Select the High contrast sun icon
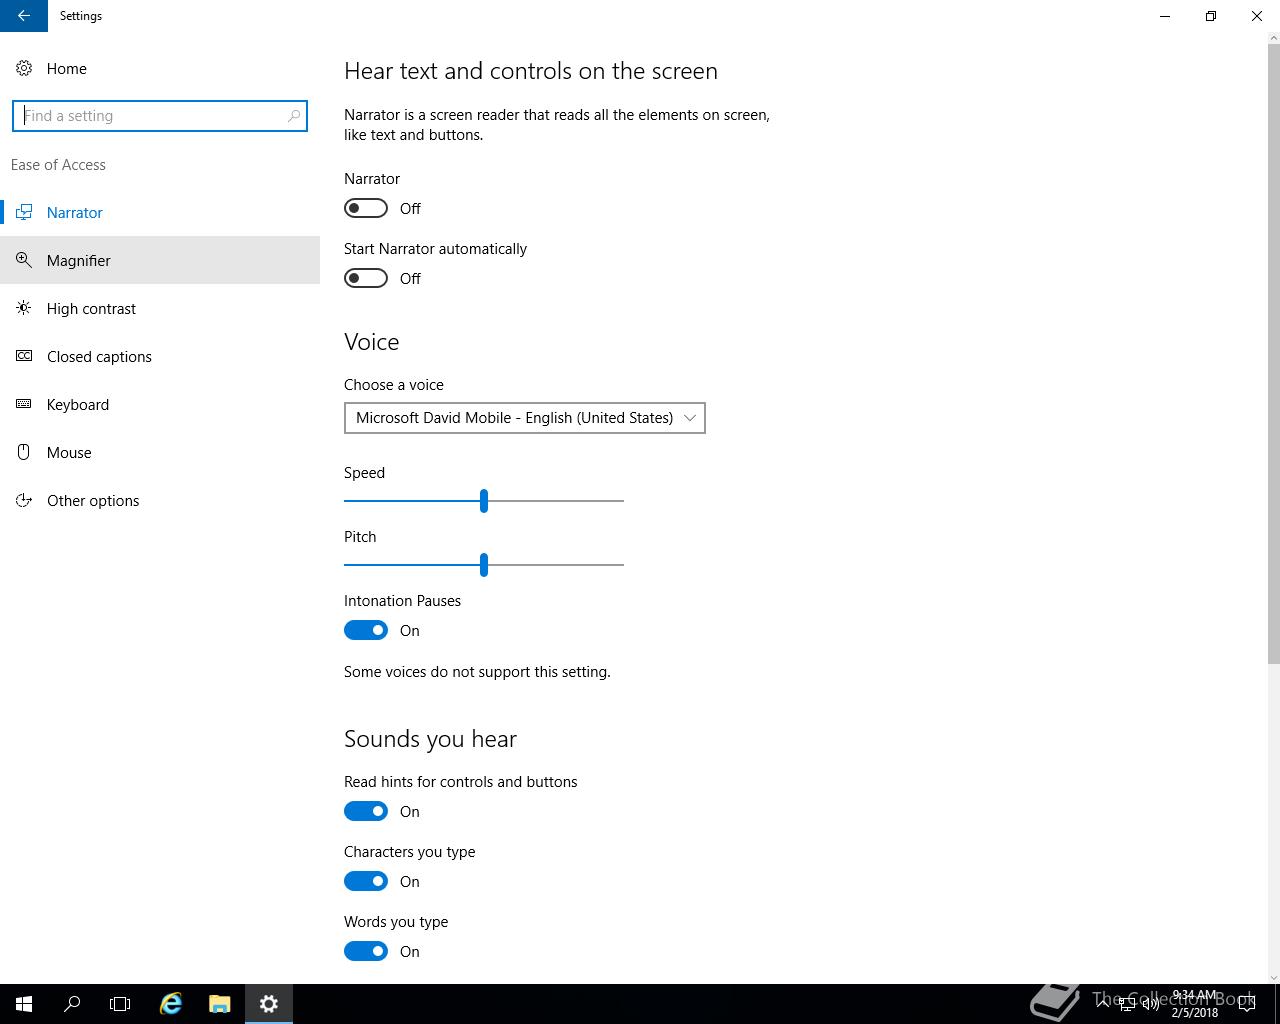This screenshot has height=1024, width=1280. [x=24, y=308]
